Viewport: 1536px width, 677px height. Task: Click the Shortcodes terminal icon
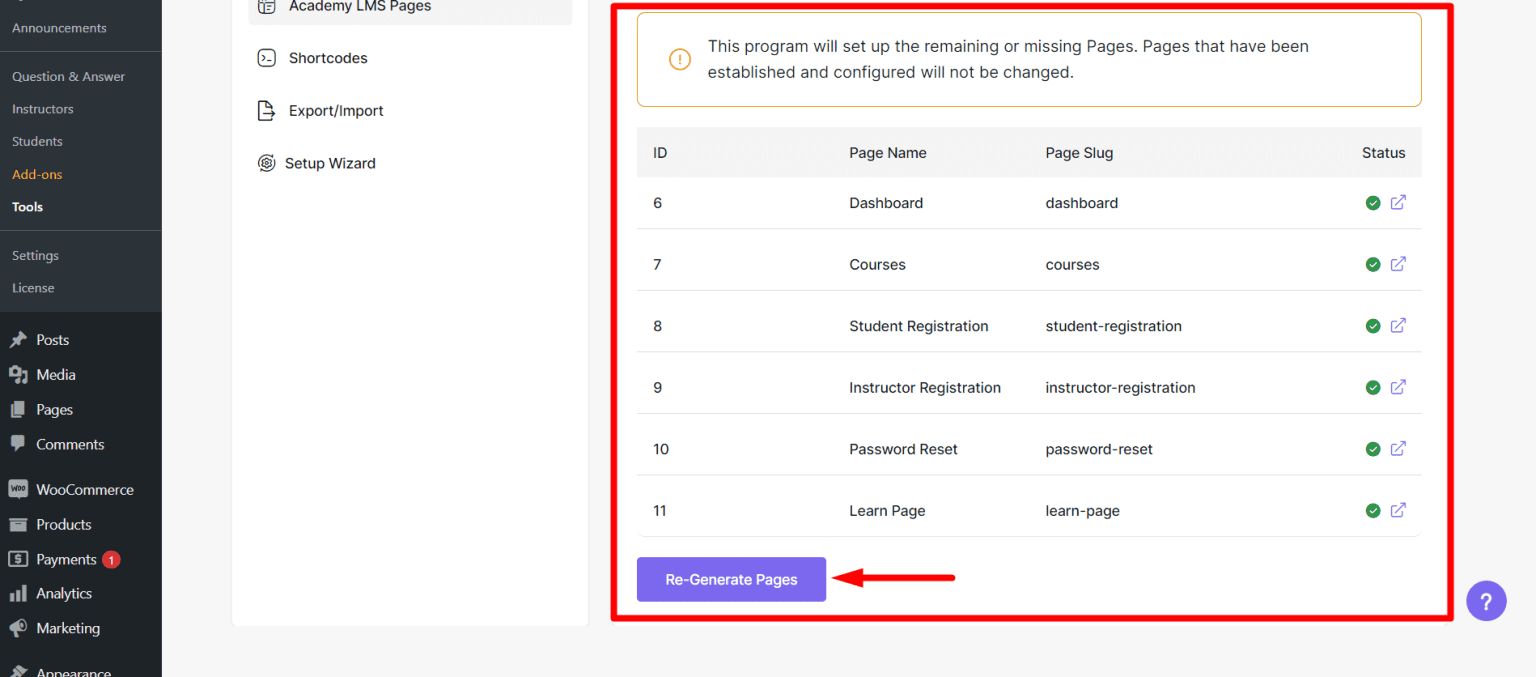(266, 57)
